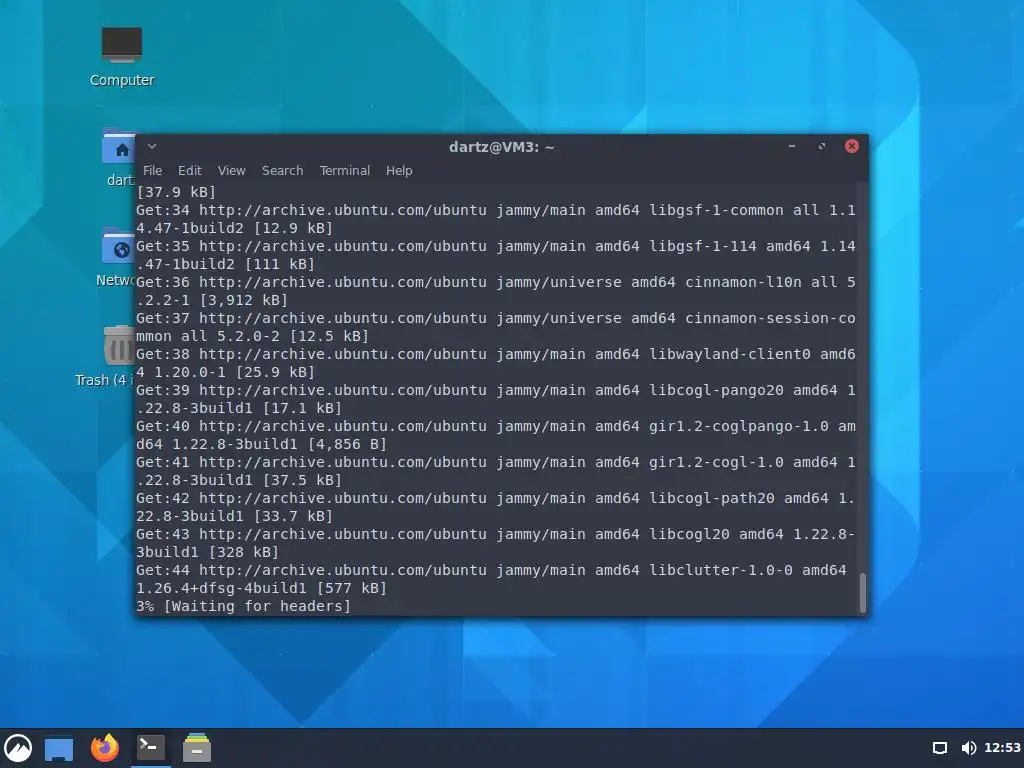Select the terminal taskbar button
The image size is (1024, 768).
coord(151,747)
